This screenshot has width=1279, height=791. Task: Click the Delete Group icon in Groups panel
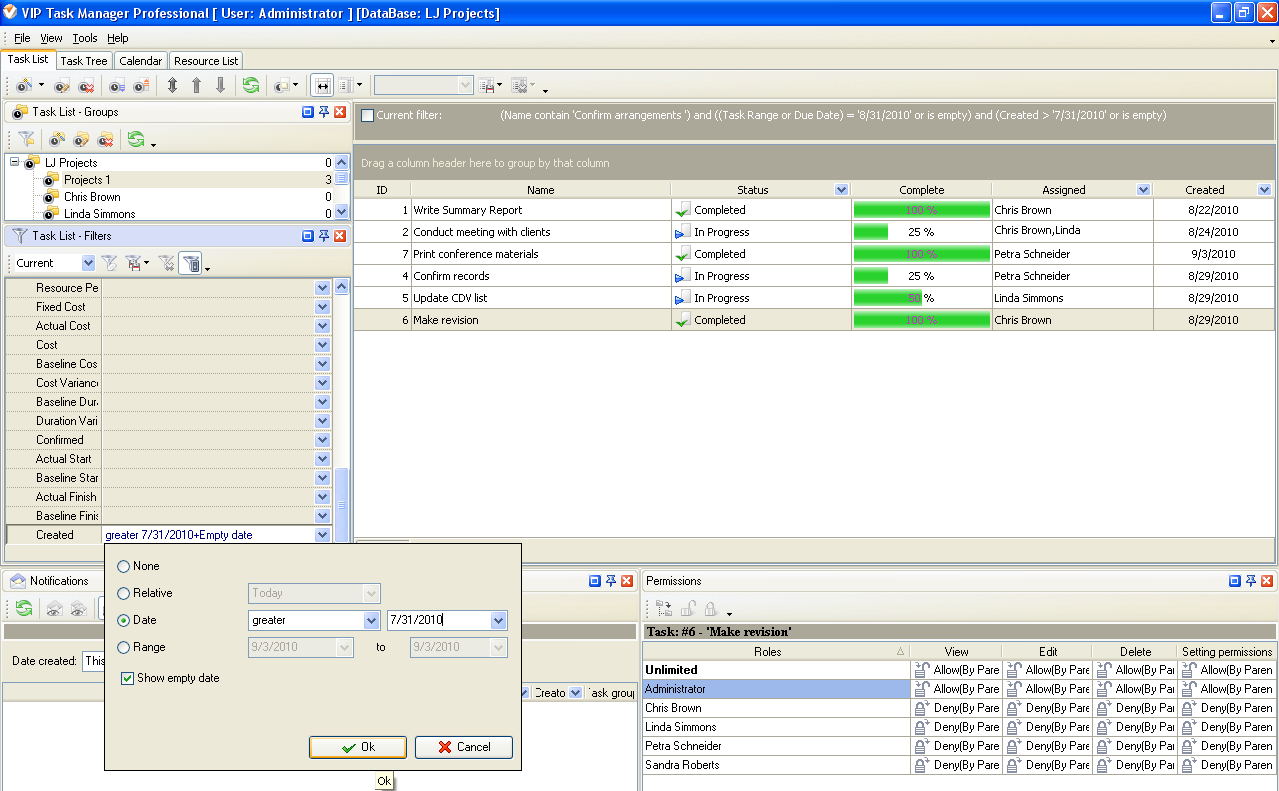(105, 139)
